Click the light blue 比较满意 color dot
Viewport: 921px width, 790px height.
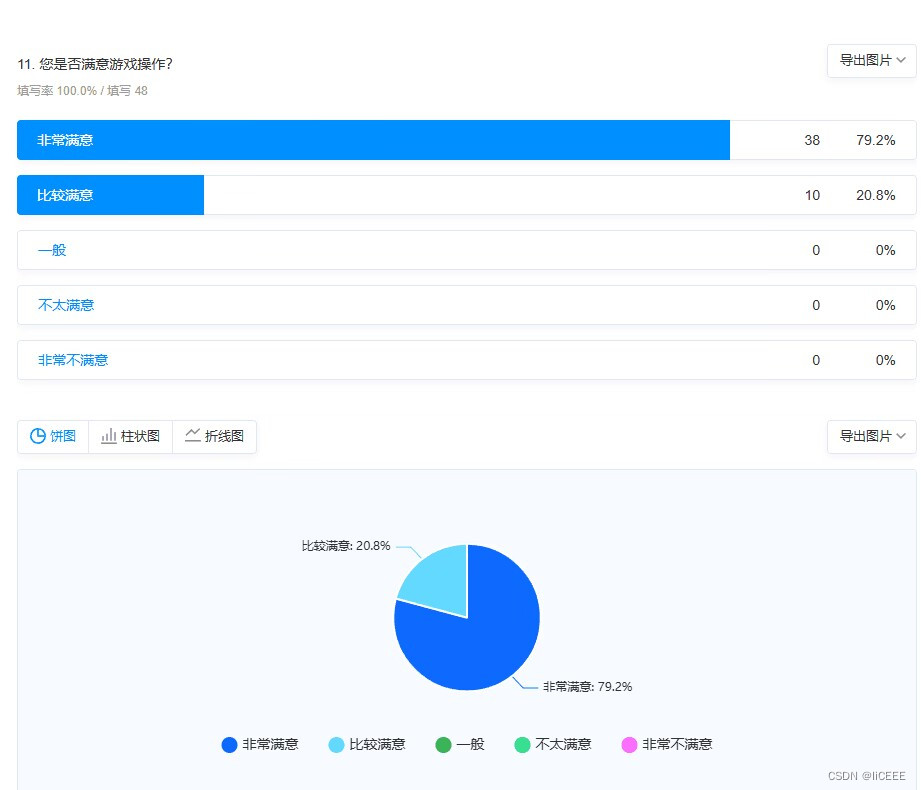click(x=336, y=744)
